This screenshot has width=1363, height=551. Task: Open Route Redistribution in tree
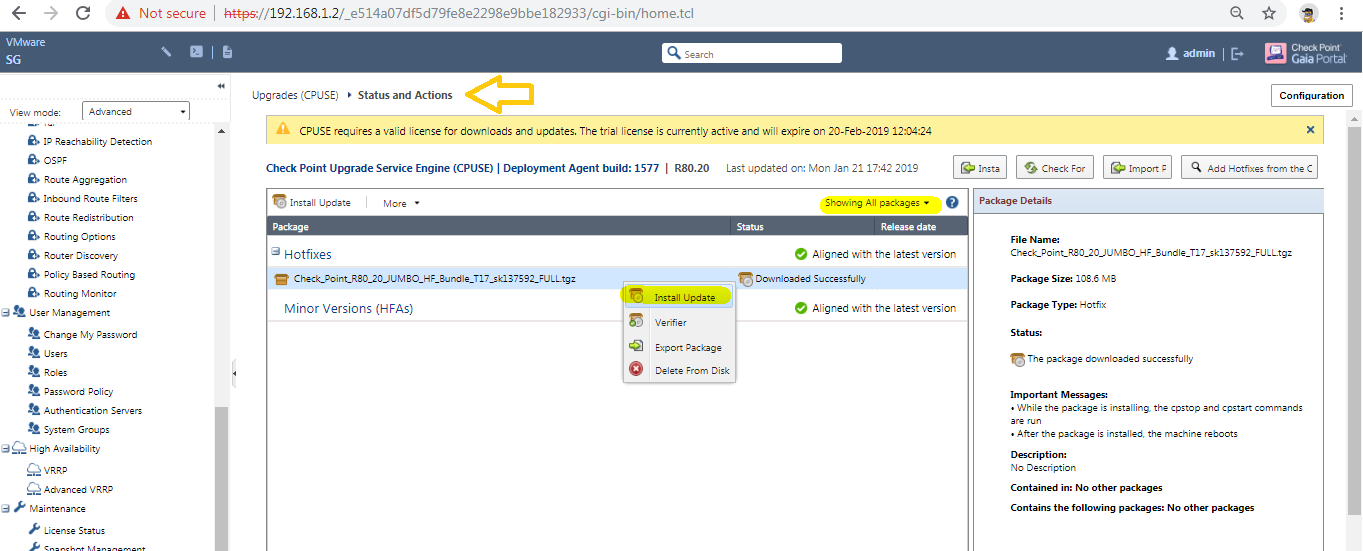(88, 218)
